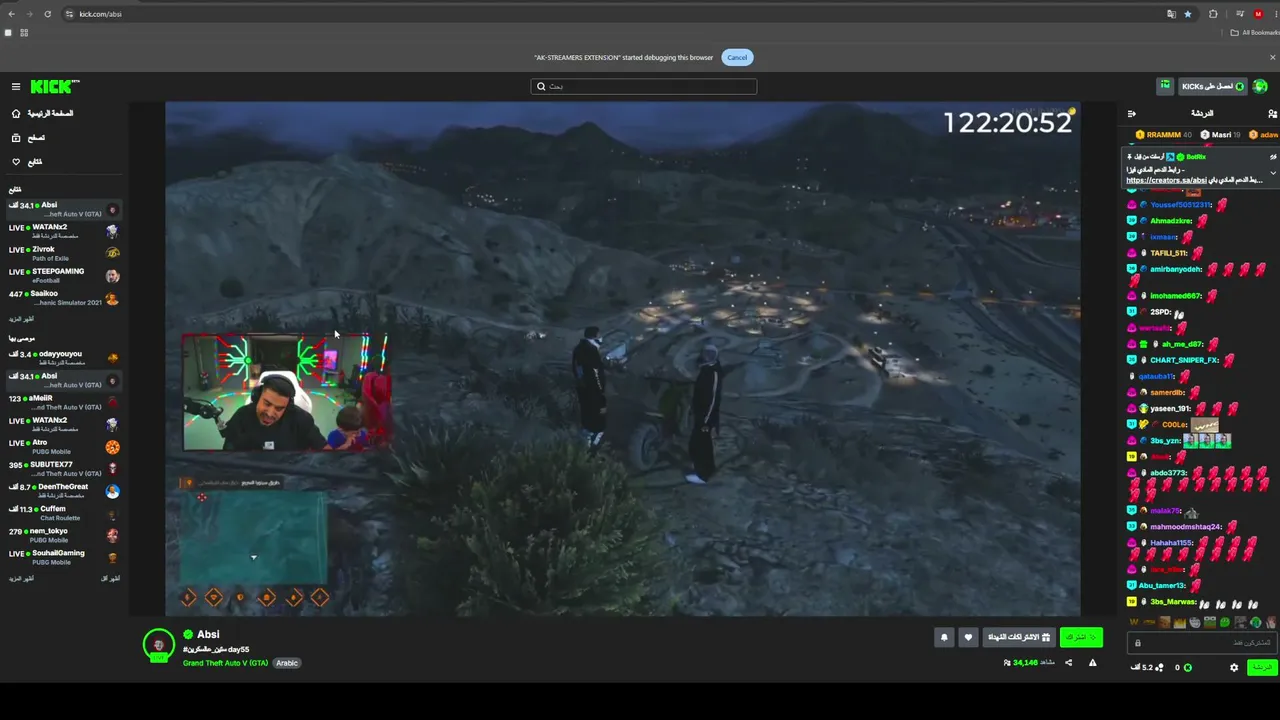Screen dimensions: 1280x720
Task: Open chat settings gear icon
Action: point(1234,668)
